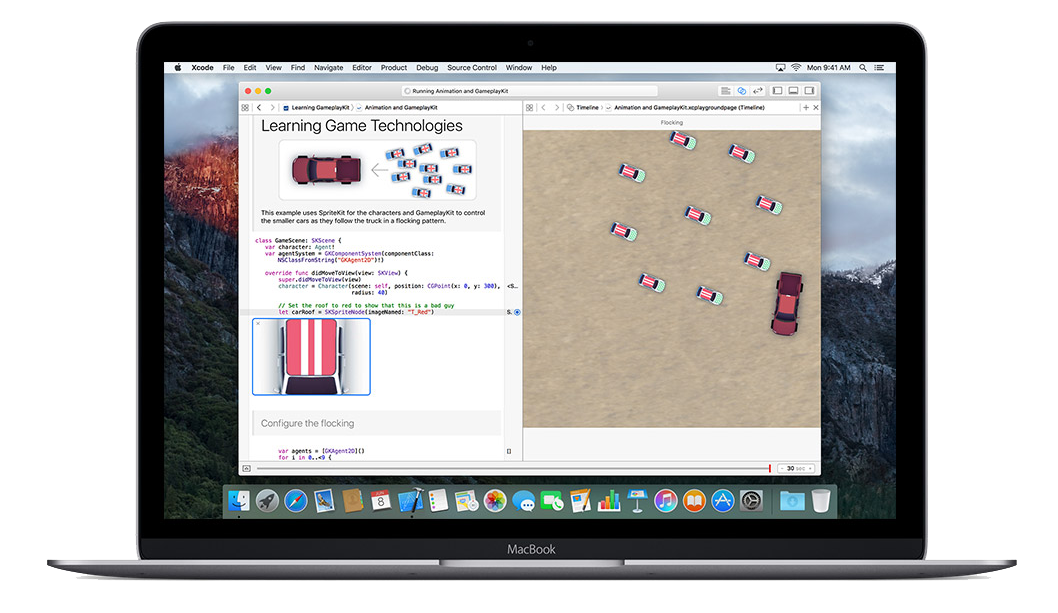
Task: Open iTunes from the Dock
Action: coord(665,501)
